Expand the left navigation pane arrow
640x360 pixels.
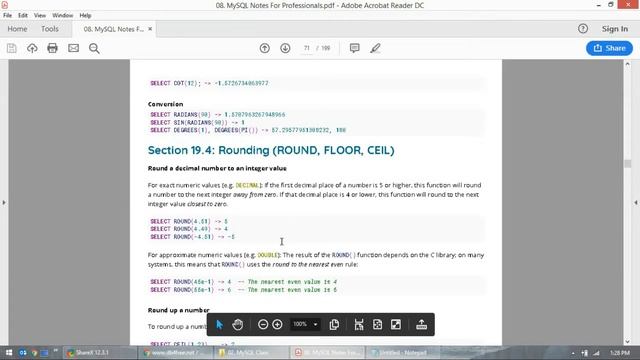click(4, 202)
